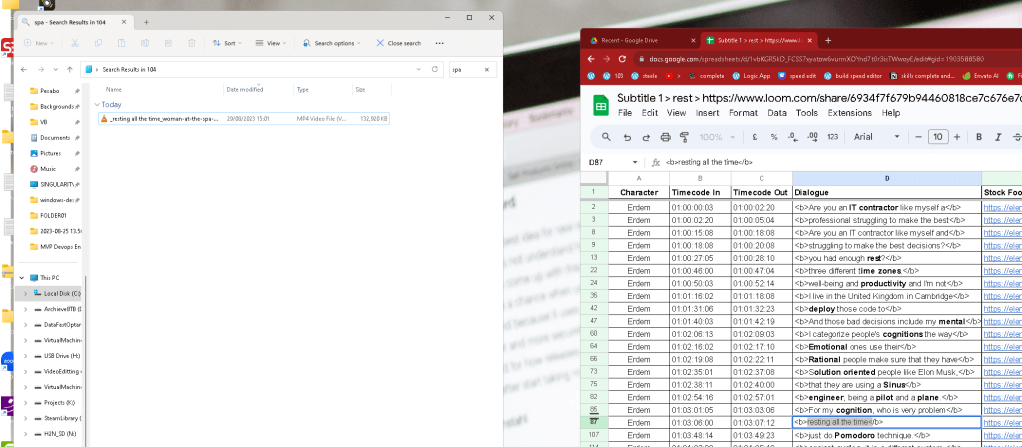This screenshot has height=447, width=1022.
Task: Click the Paste icon in File Explorer
Action: [x=121, y=43]
